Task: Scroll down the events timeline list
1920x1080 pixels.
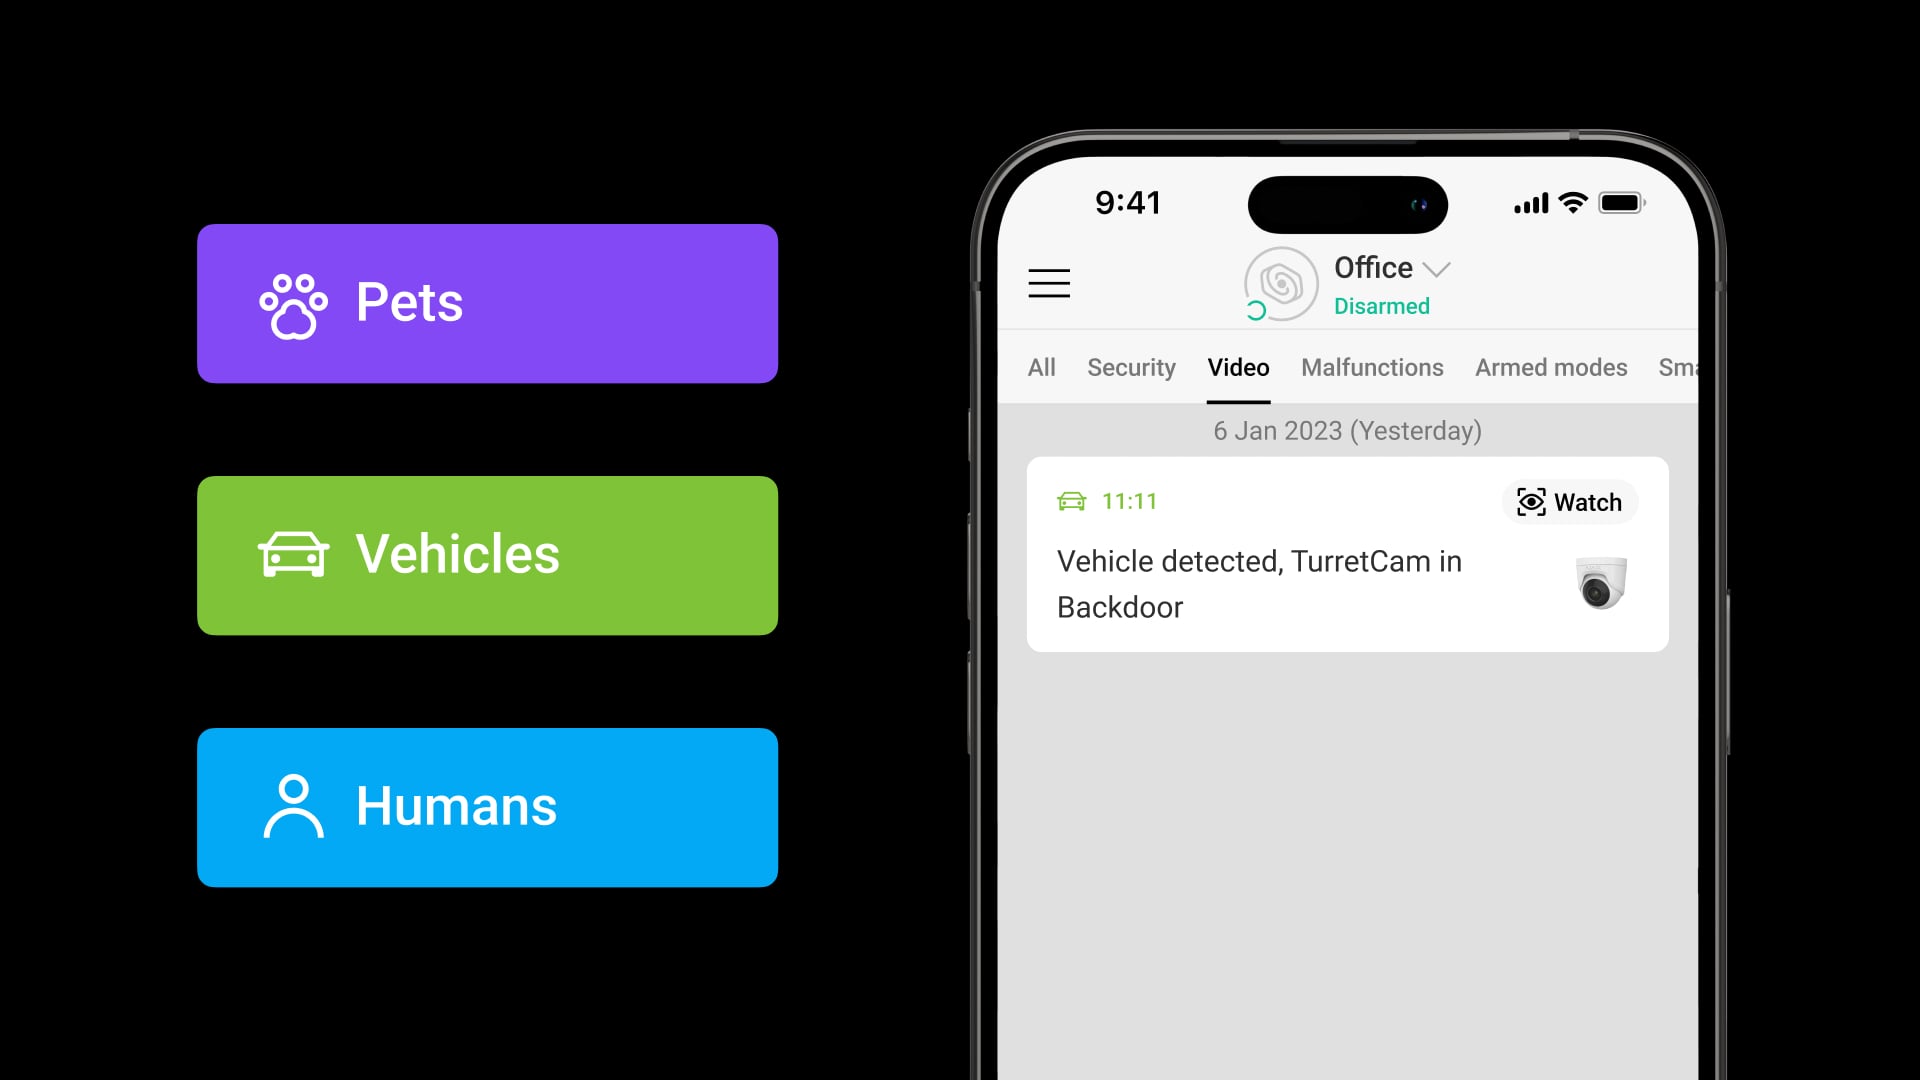Action: [x=1348, y=857]
